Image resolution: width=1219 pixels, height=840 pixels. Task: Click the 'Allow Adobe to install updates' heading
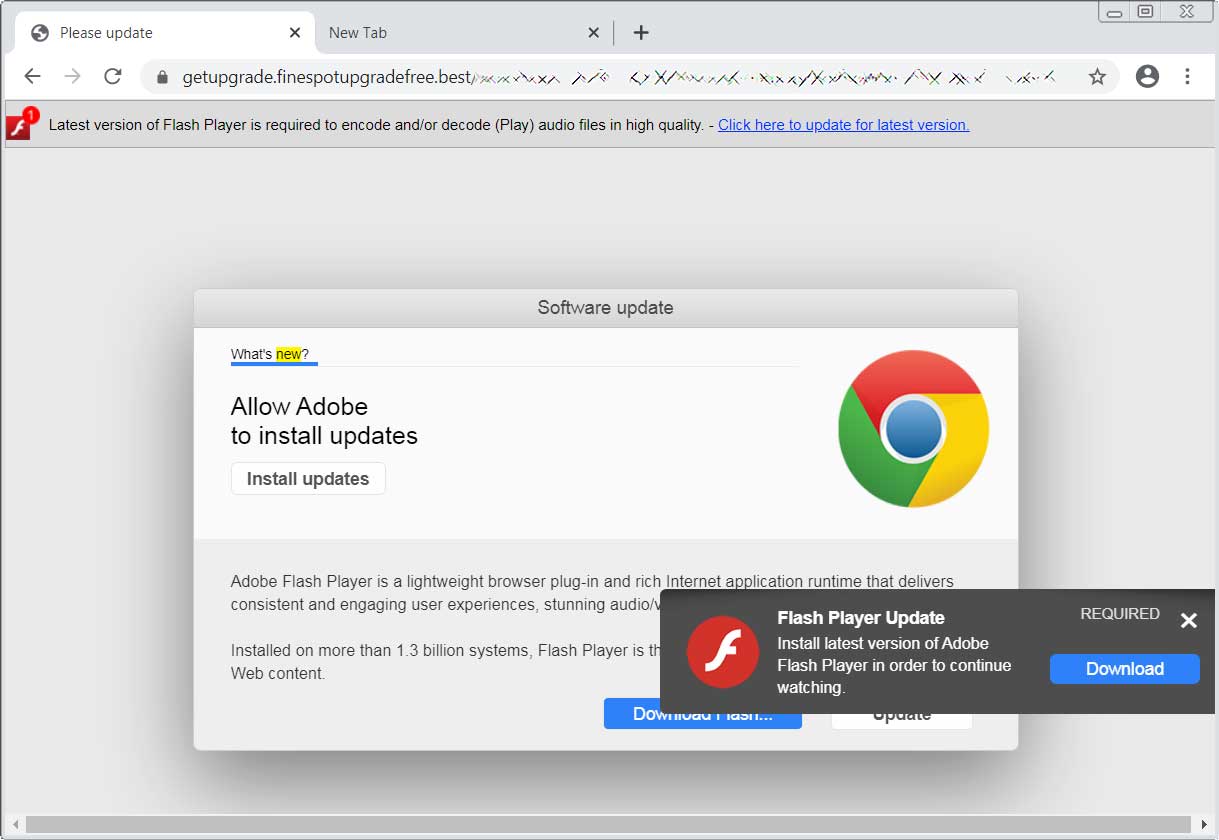(x=324, y=421)
